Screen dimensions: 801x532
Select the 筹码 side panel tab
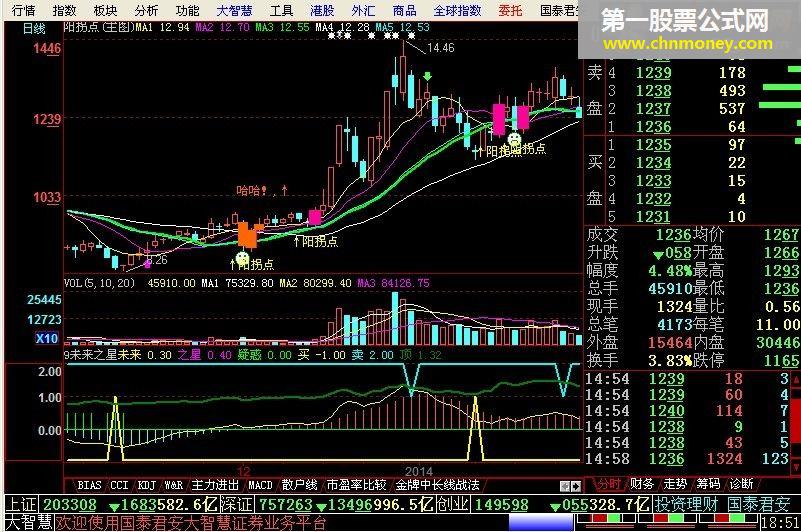point(708,483)
